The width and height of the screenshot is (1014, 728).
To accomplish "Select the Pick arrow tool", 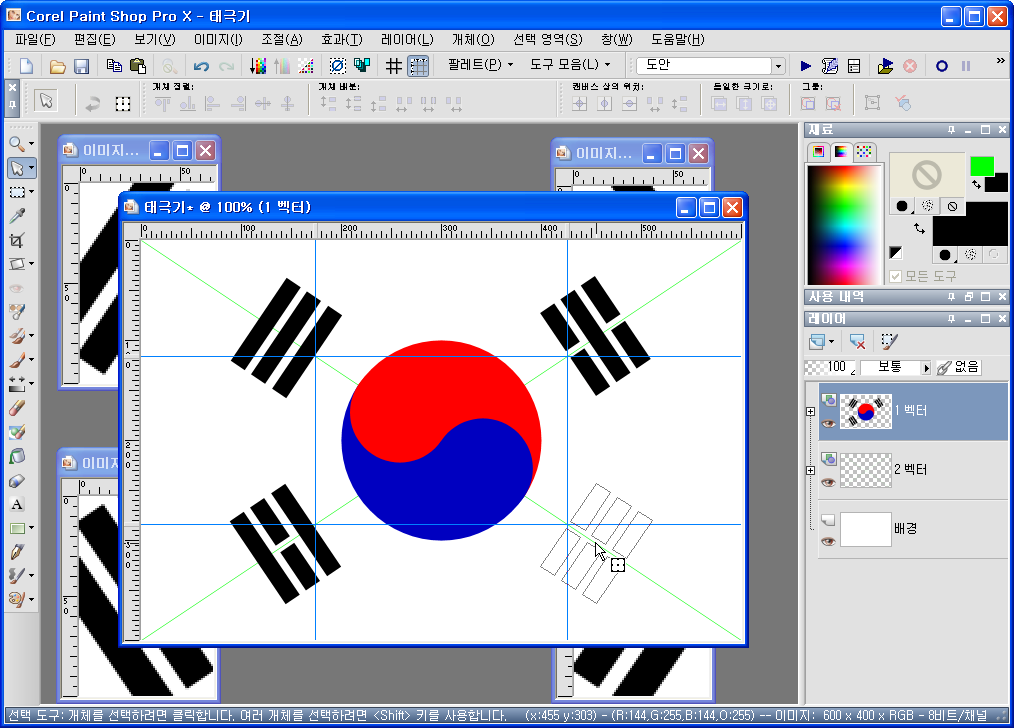I will tap(16, 168).
